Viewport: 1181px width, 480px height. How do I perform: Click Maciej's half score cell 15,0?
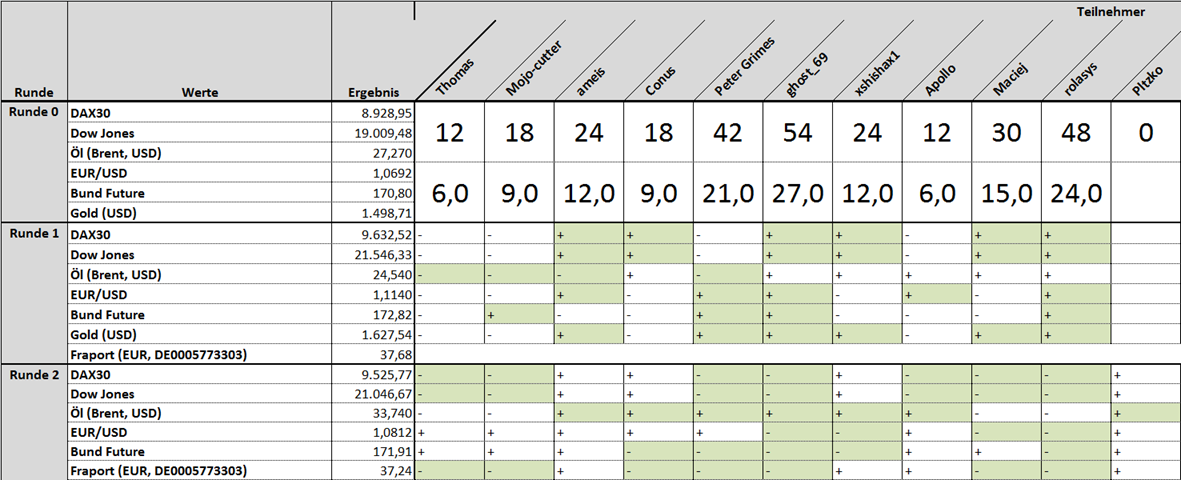pyautogui.click(x=1006, y=193)
